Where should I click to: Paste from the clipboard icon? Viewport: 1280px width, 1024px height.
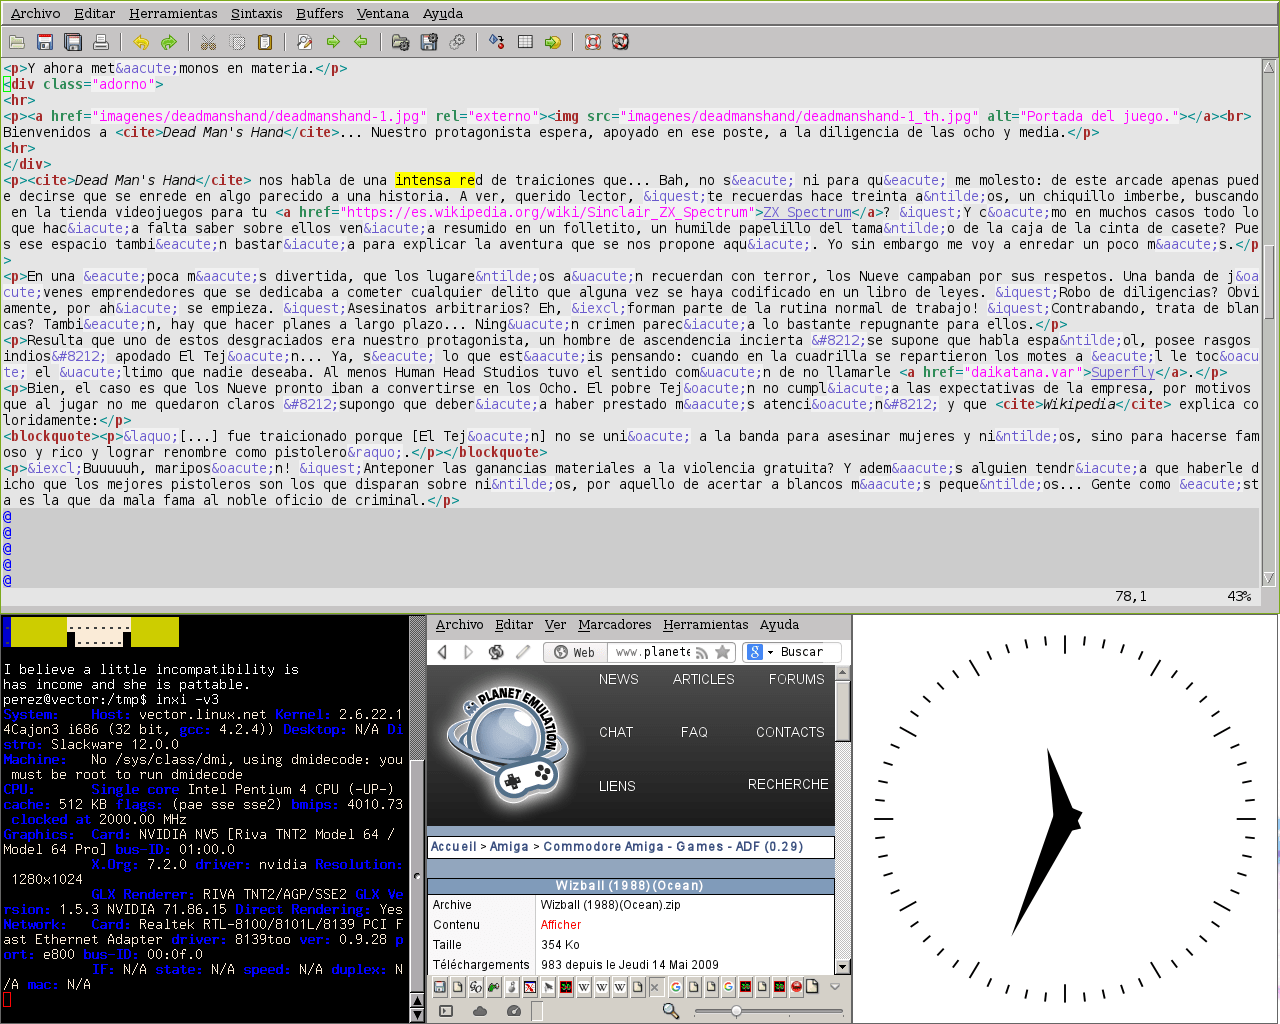[x=265, y=42]
